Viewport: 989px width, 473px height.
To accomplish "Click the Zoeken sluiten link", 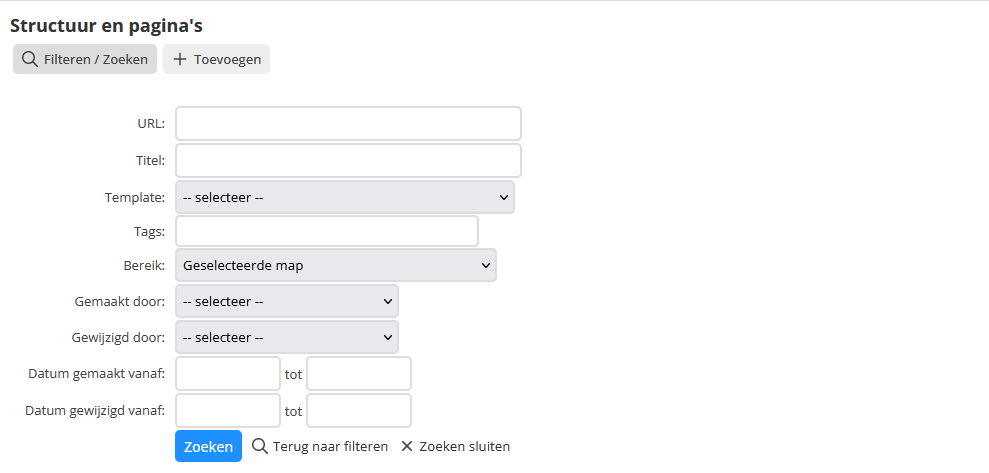I will click(x=455, y=447).
